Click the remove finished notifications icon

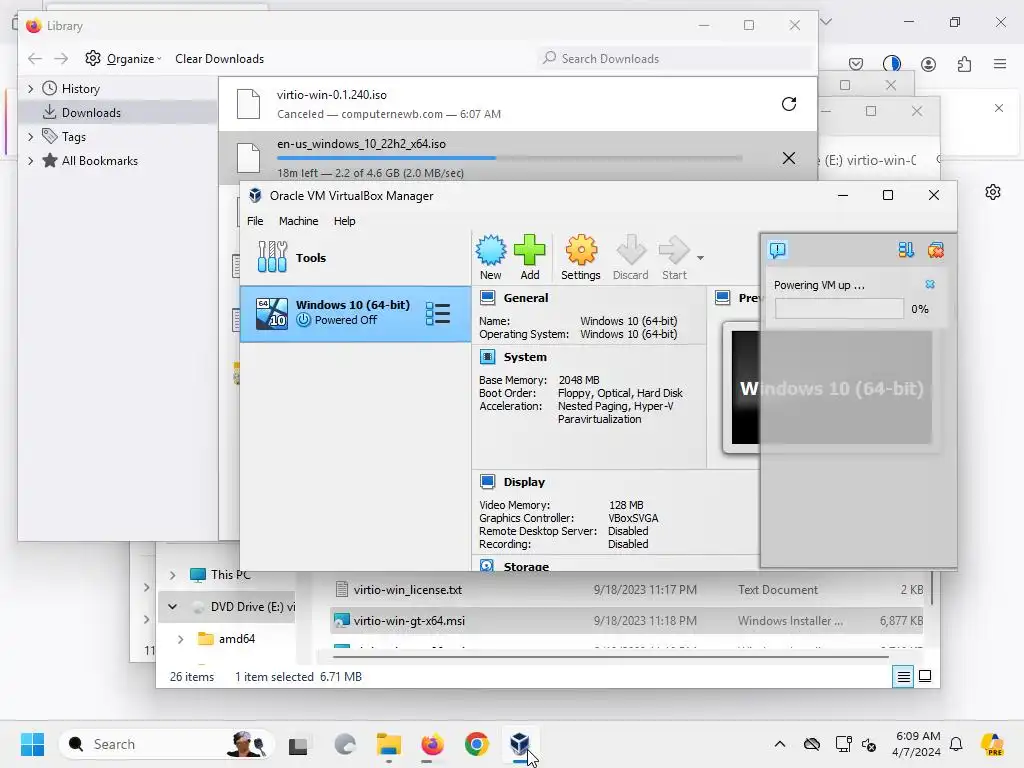tap(935, 249)
